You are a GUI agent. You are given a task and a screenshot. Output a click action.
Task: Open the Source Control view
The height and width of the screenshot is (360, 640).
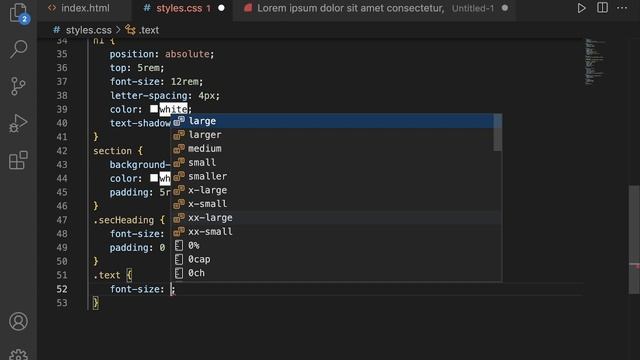(x=18, y=86)
